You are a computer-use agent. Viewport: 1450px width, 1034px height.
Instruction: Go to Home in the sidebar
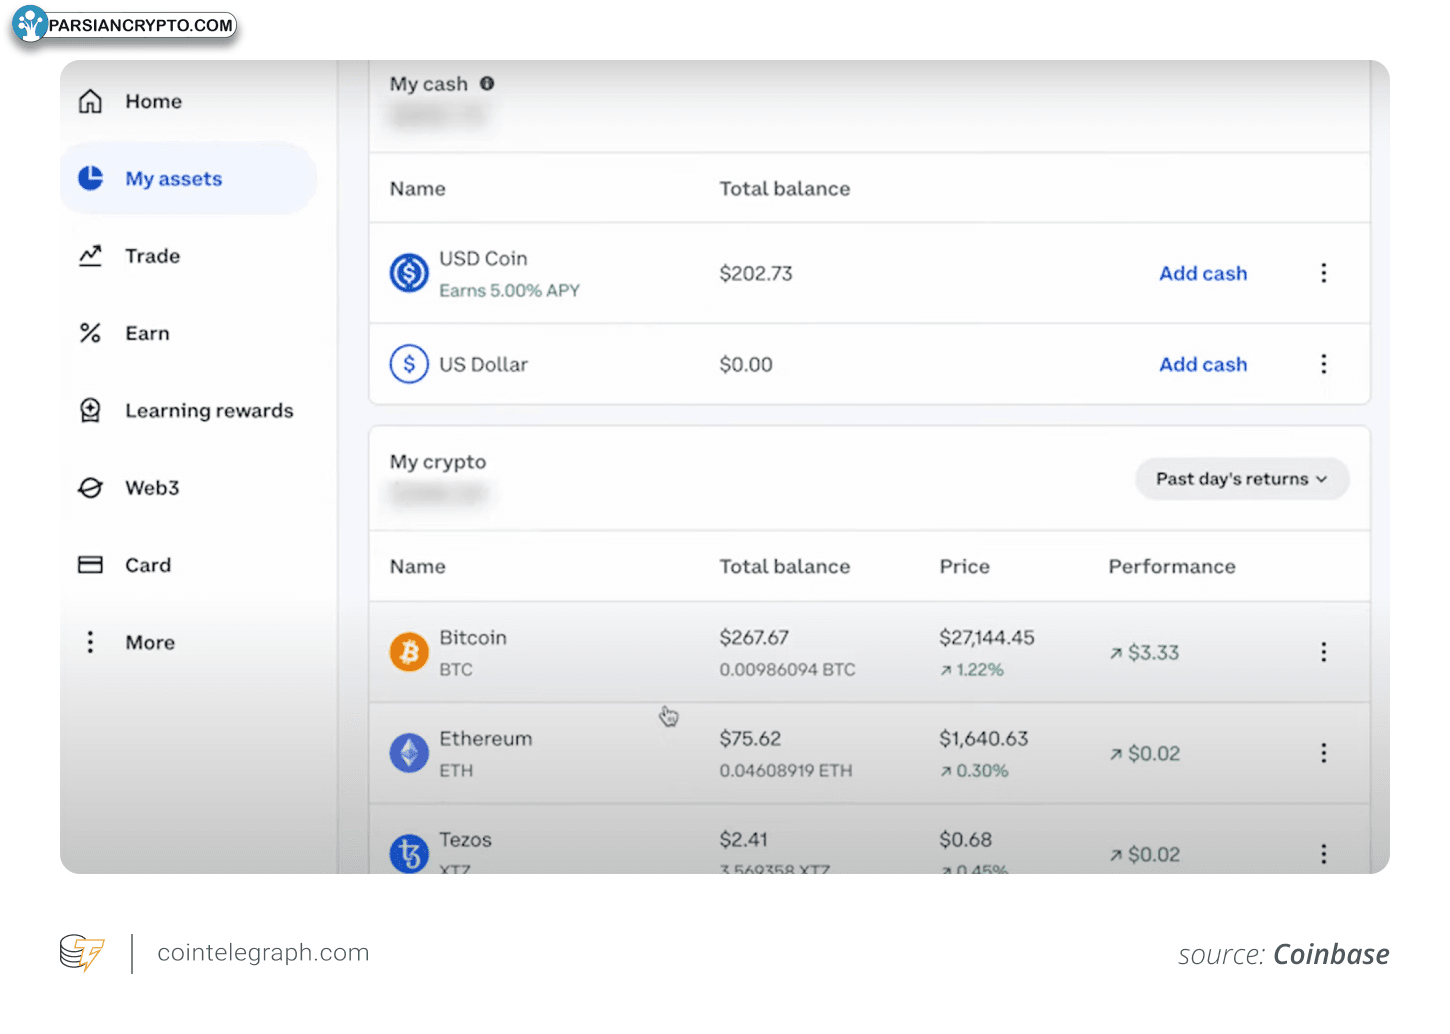pos(154,101)
